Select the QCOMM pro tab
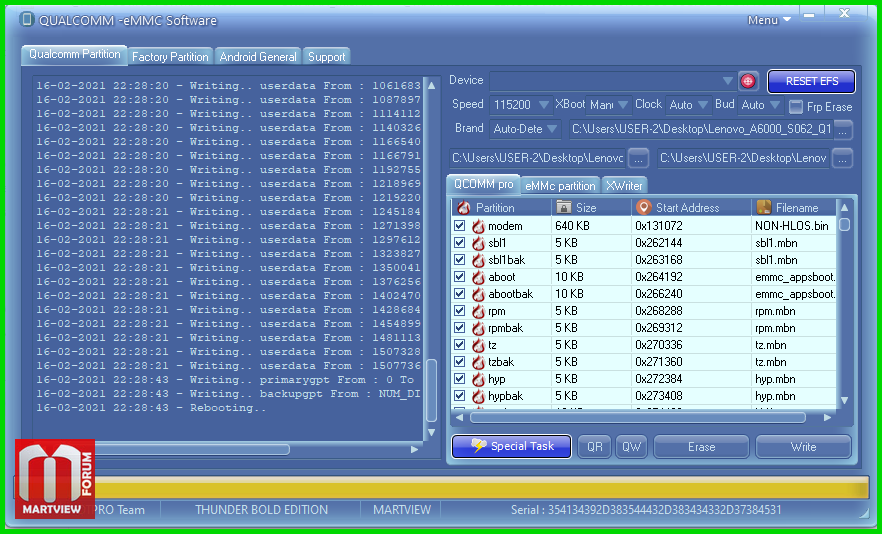The width and height of the screenshot is (882, 534). [x=484, y=185]
